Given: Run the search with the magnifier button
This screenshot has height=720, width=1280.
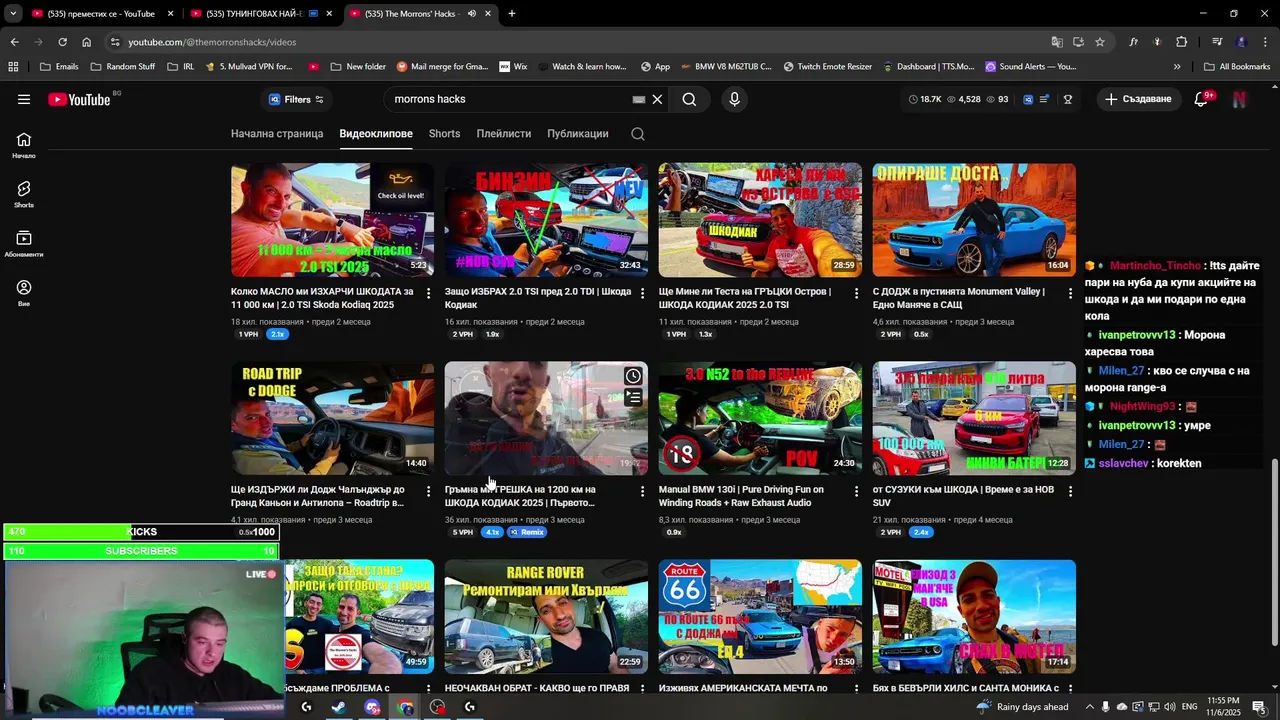Looking at the screenshot, I should coord(689,99).
